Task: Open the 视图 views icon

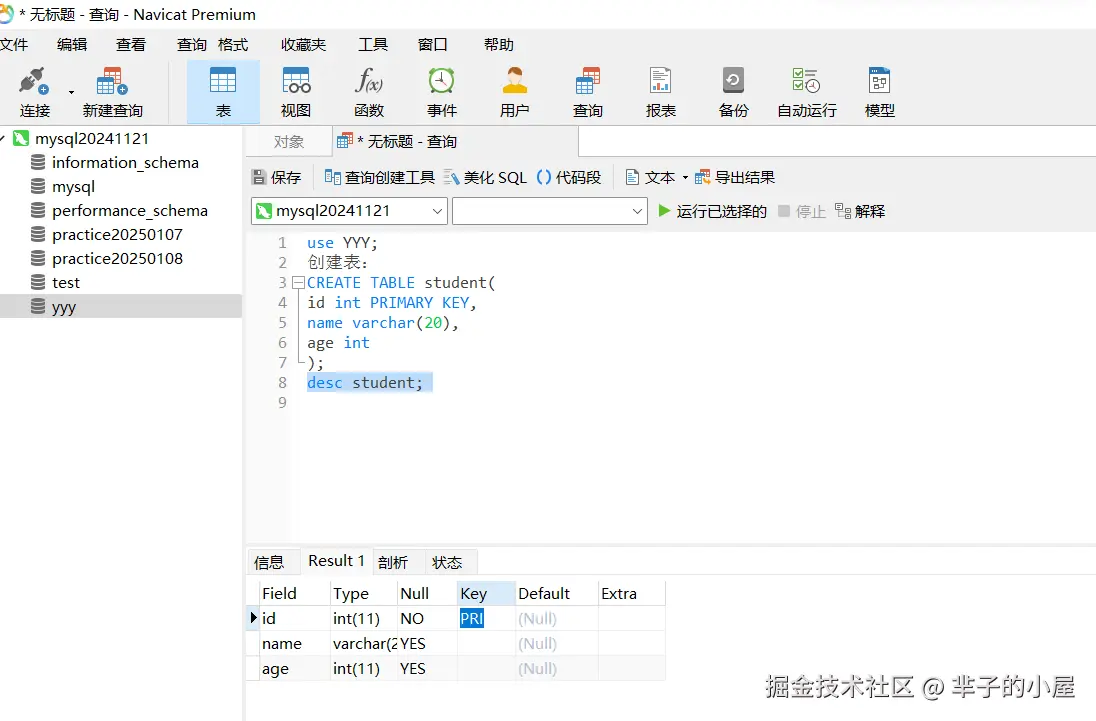Action: click(296, 92)
